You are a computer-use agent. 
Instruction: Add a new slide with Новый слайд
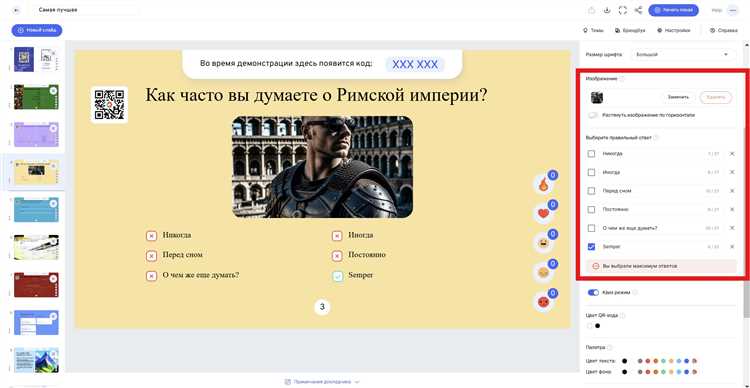(37, 30)
